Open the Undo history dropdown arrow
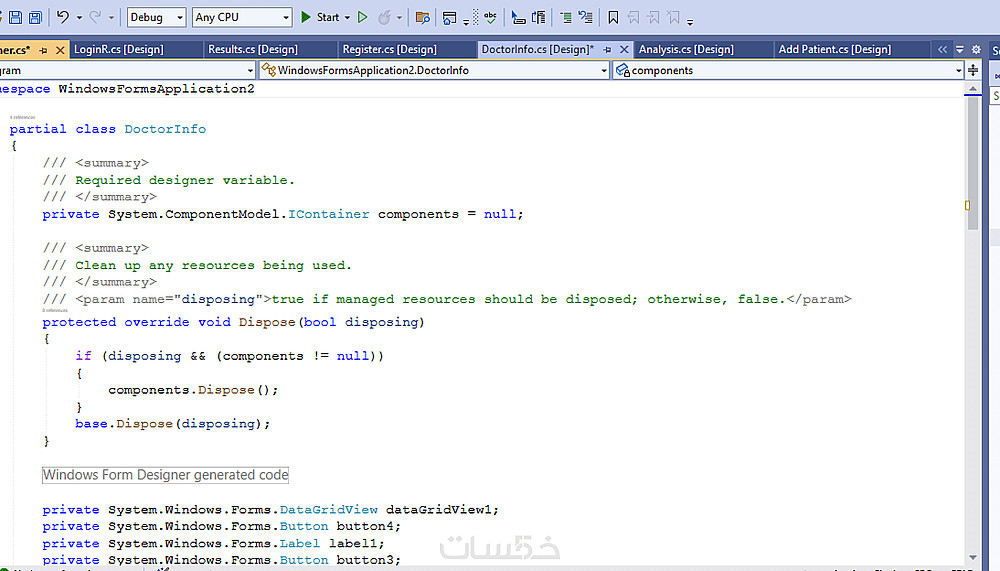The width and height of the screenshot is (1000, 571). (80, 18)
